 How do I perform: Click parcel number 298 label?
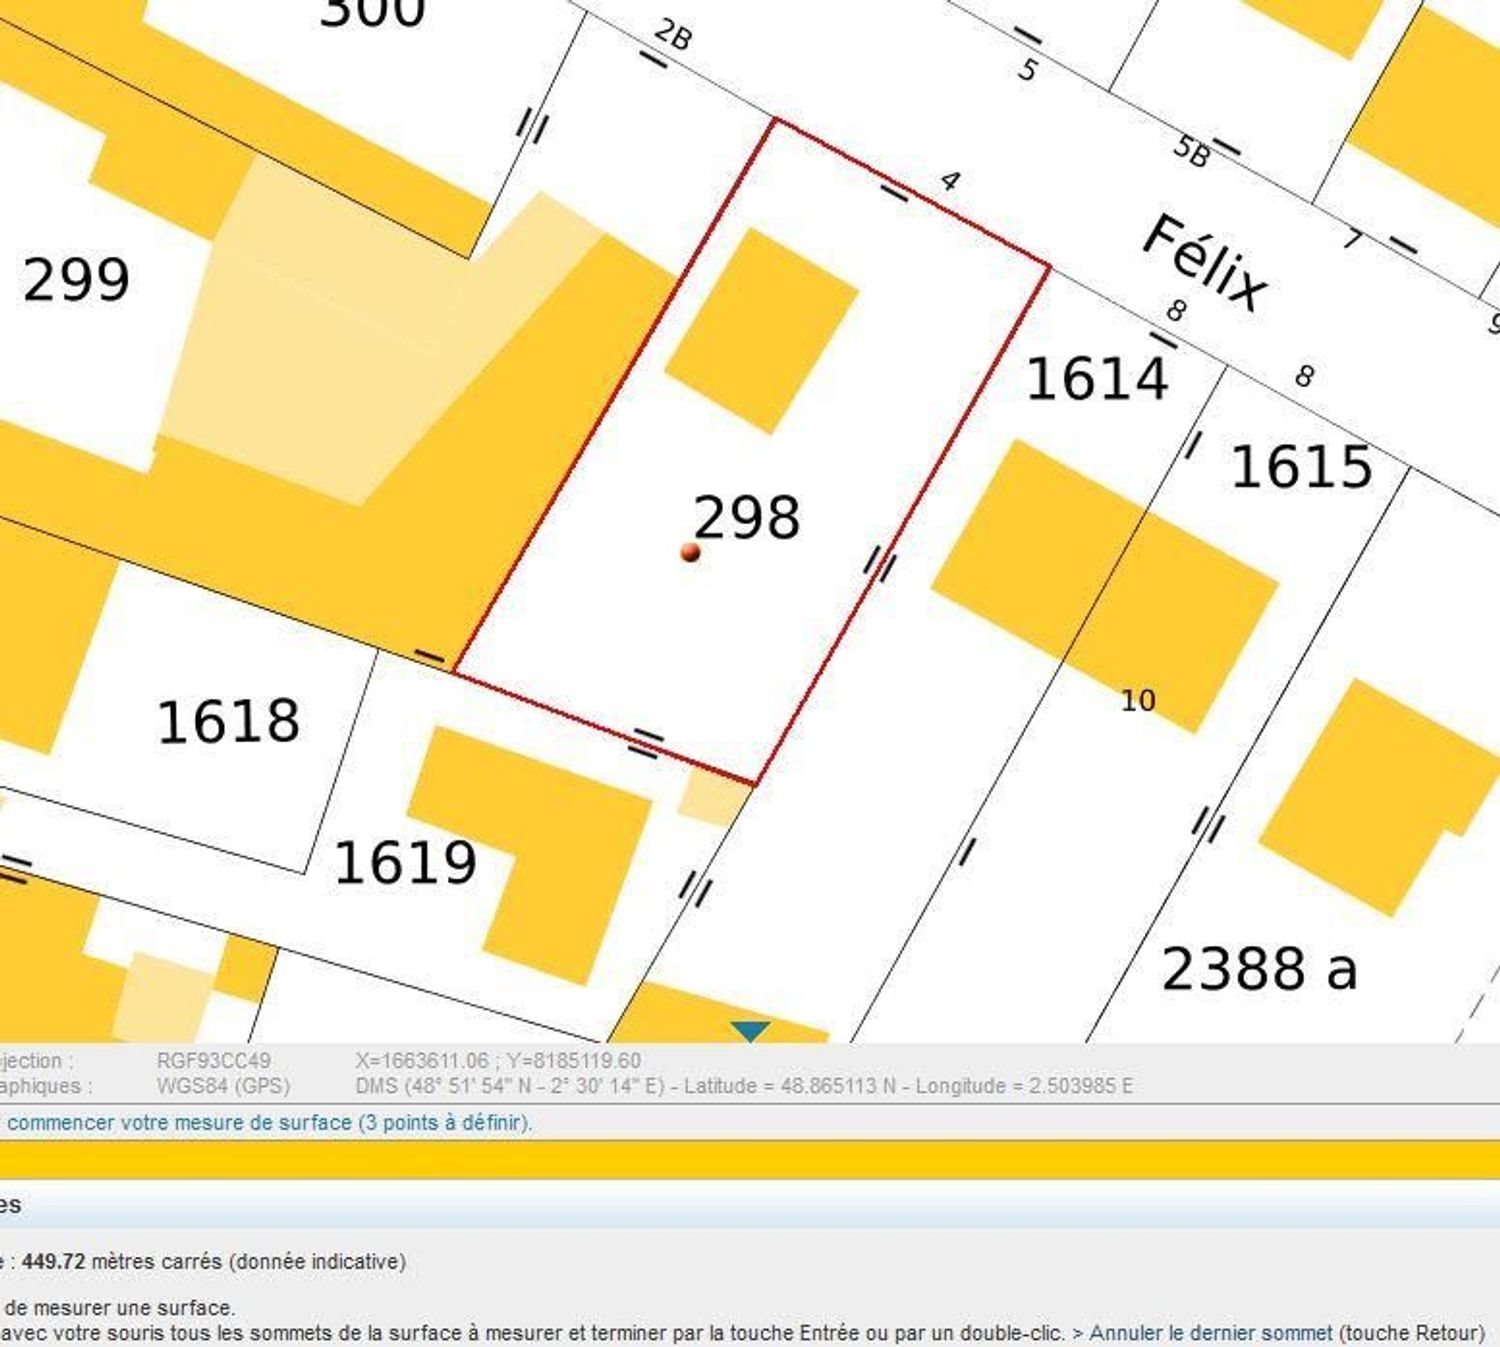pos(747,517)
